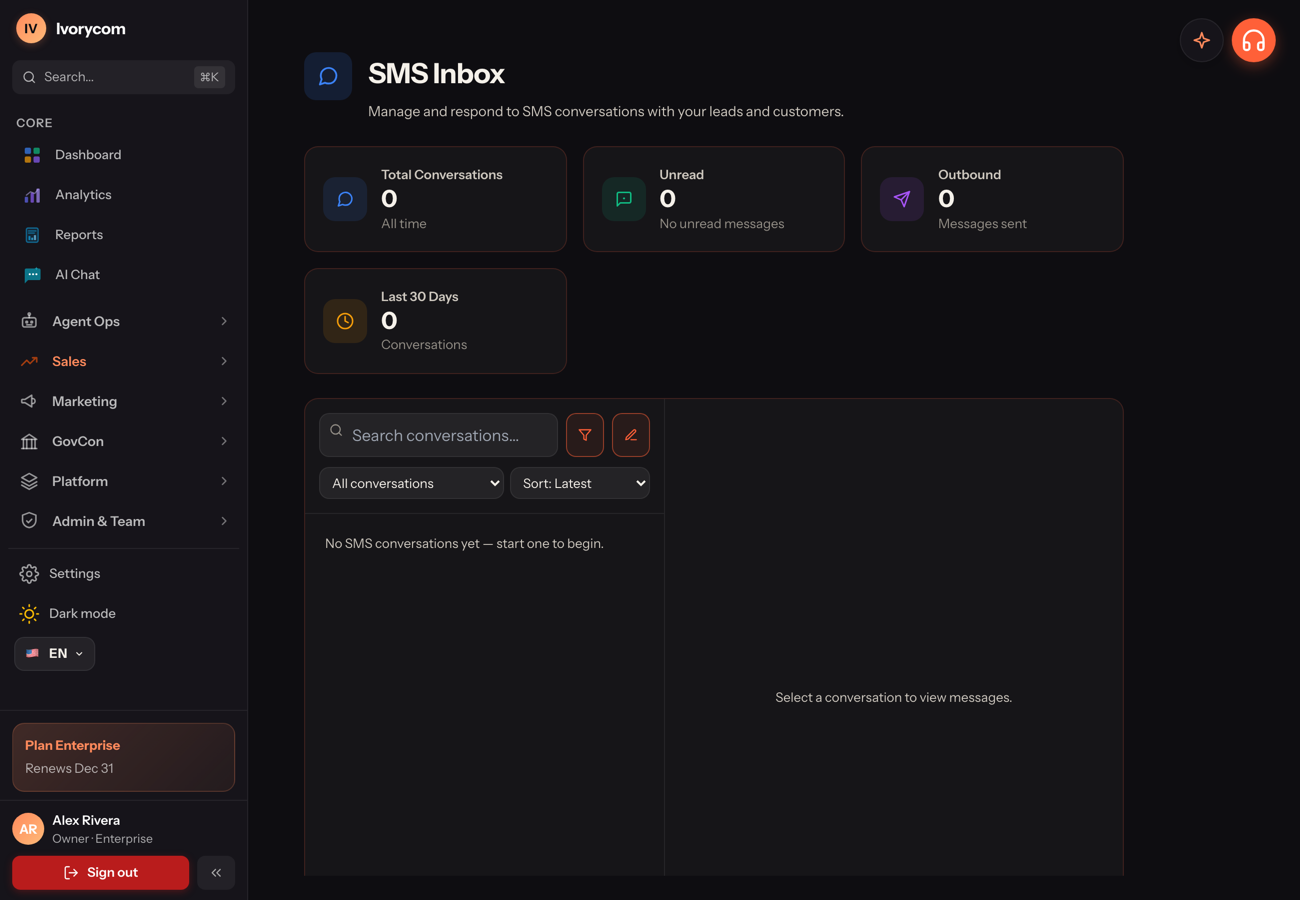Expand the Admin & Team section
The width and height of the screenshot is (1300, 900).
point(124,521)
